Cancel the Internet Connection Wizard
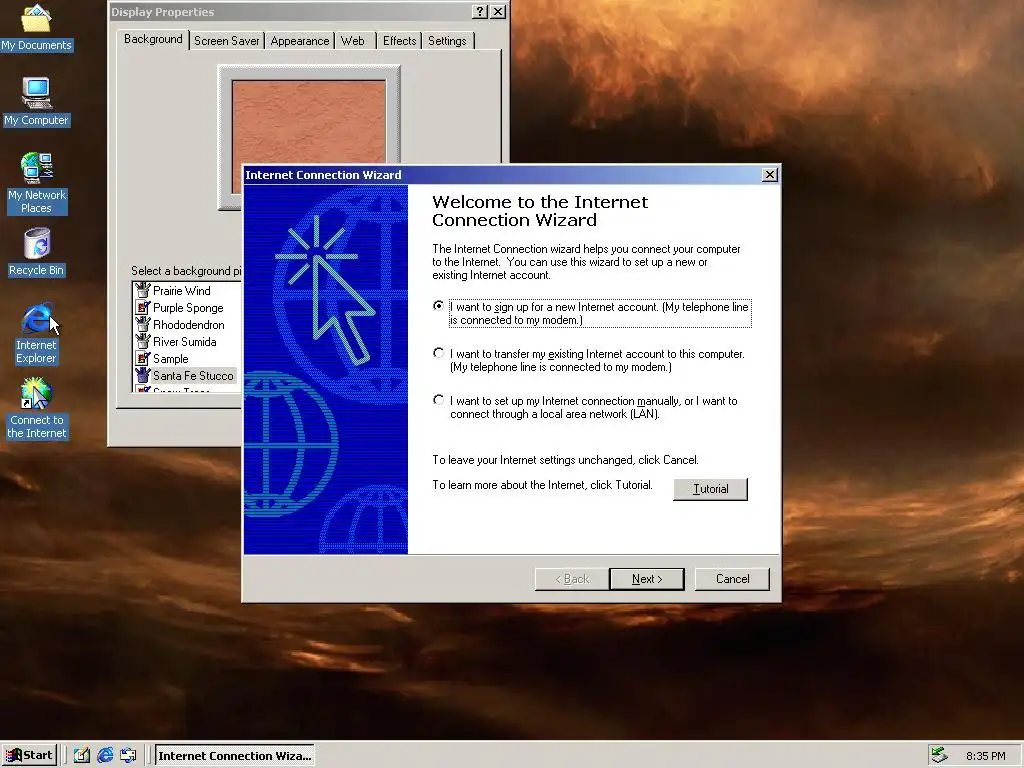 732,579
